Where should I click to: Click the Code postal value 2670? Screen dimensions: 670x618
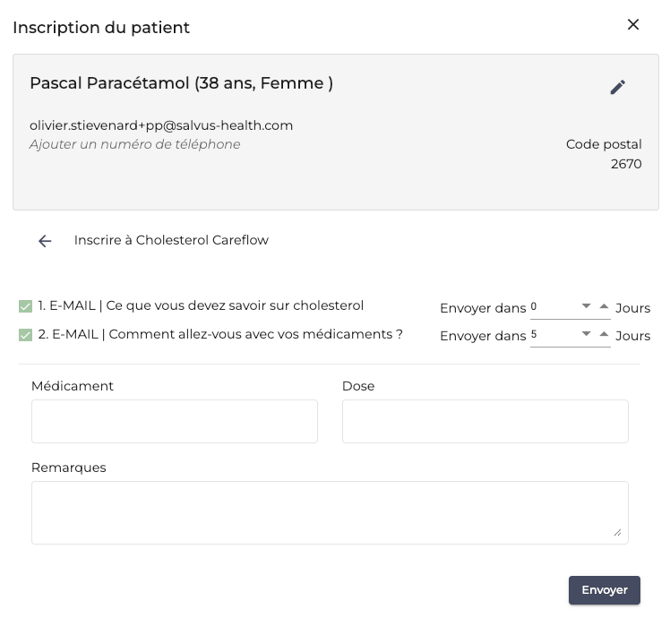(x=626, y=164)
